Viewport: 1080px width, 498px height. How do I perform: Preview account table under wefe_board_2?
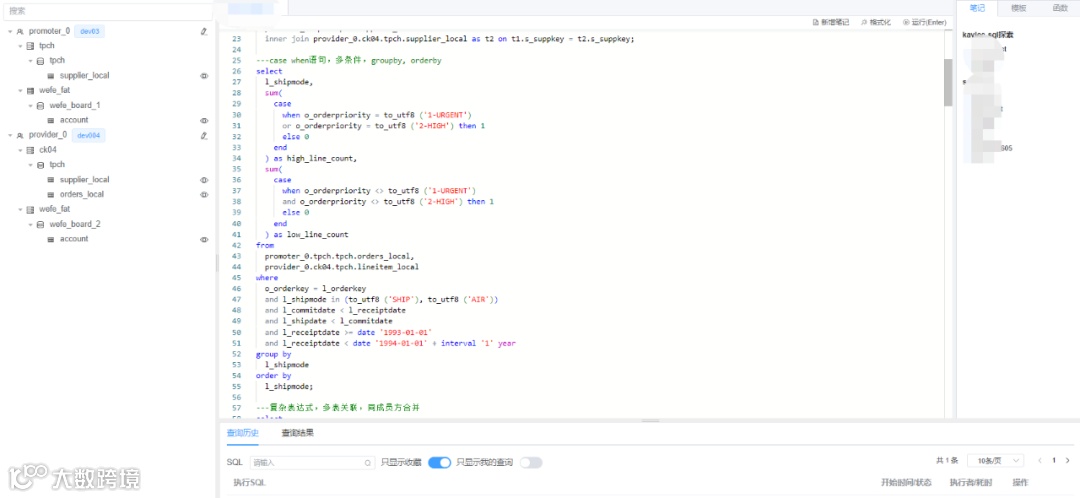point(204,239)
